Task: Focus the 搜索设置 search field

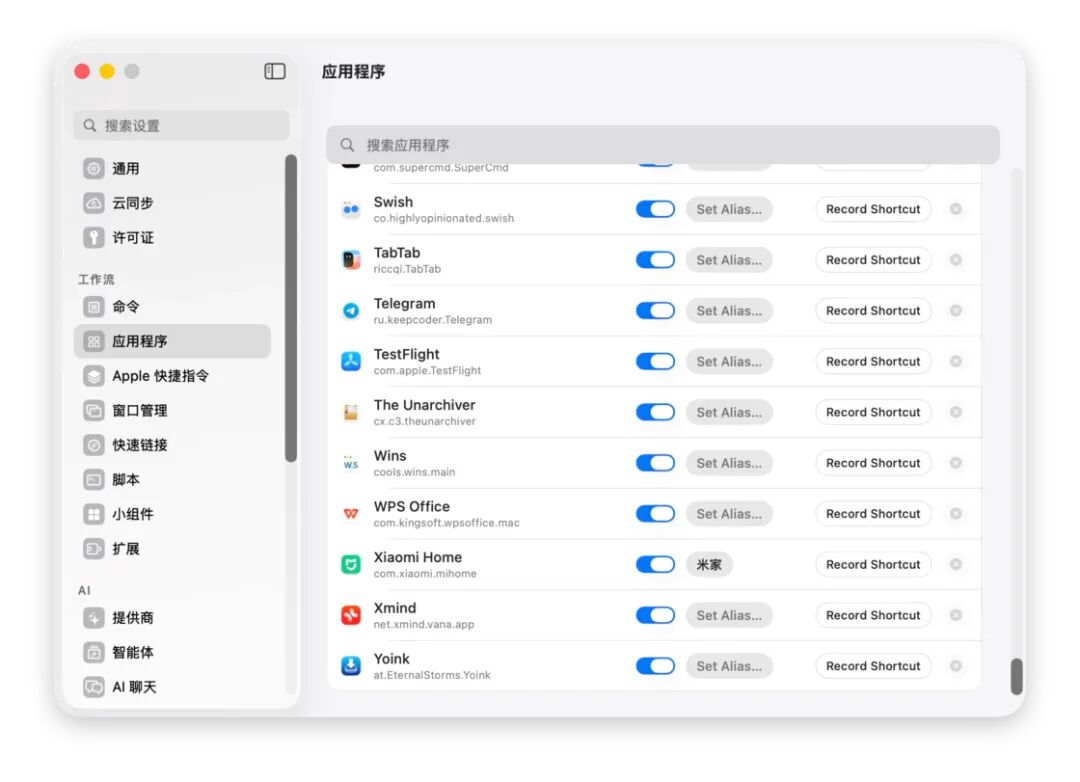Action: click(x=181, y=125)
